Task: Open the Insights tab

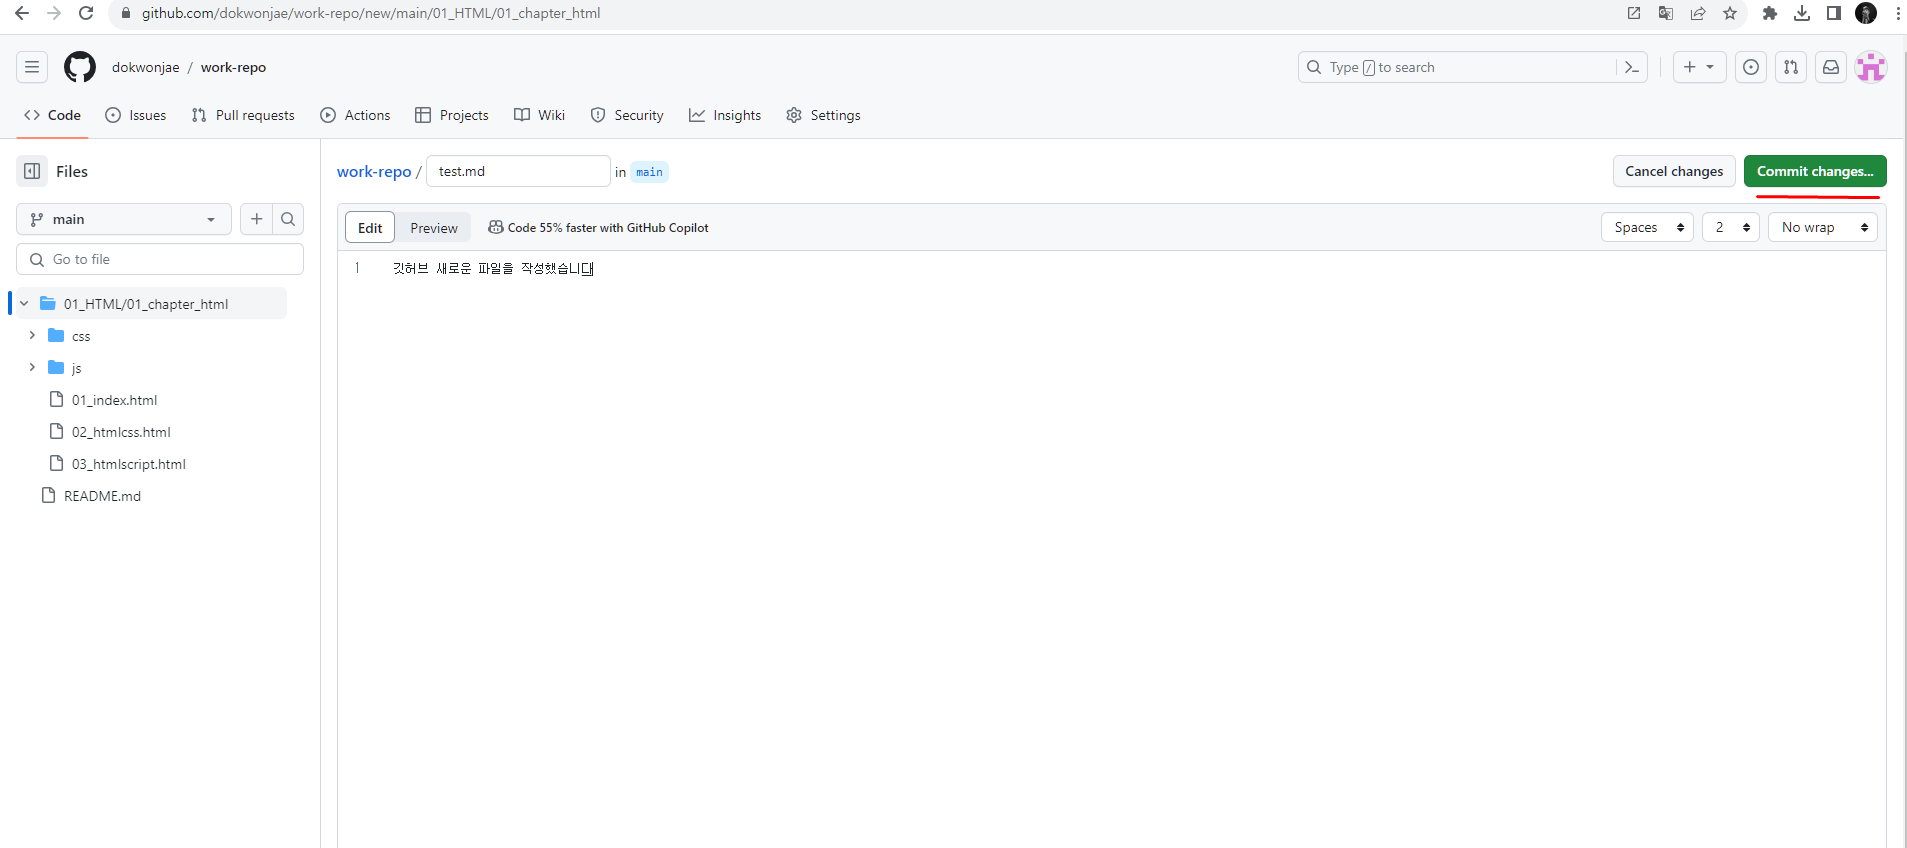Action: 725,115
